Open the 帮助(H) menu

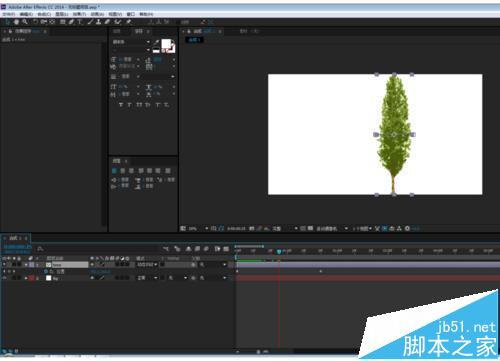click(x=146, y=14)
